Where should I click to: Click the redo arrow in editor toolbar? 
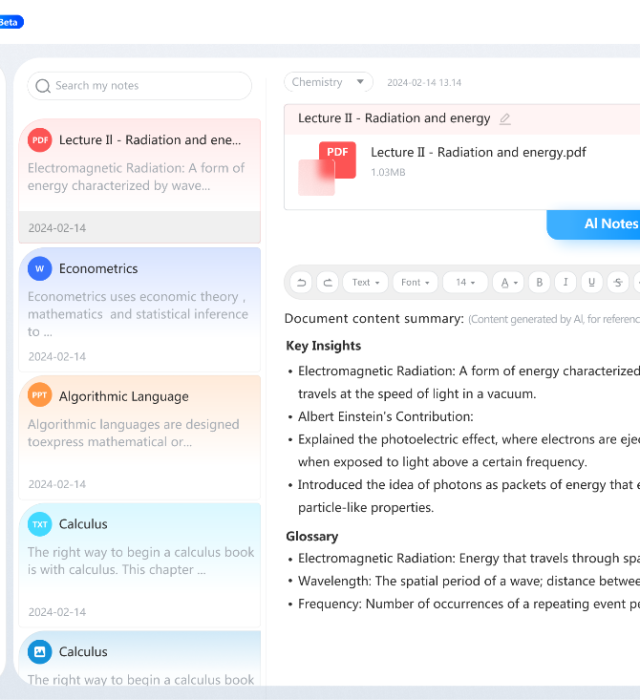(x=327, y=283)
